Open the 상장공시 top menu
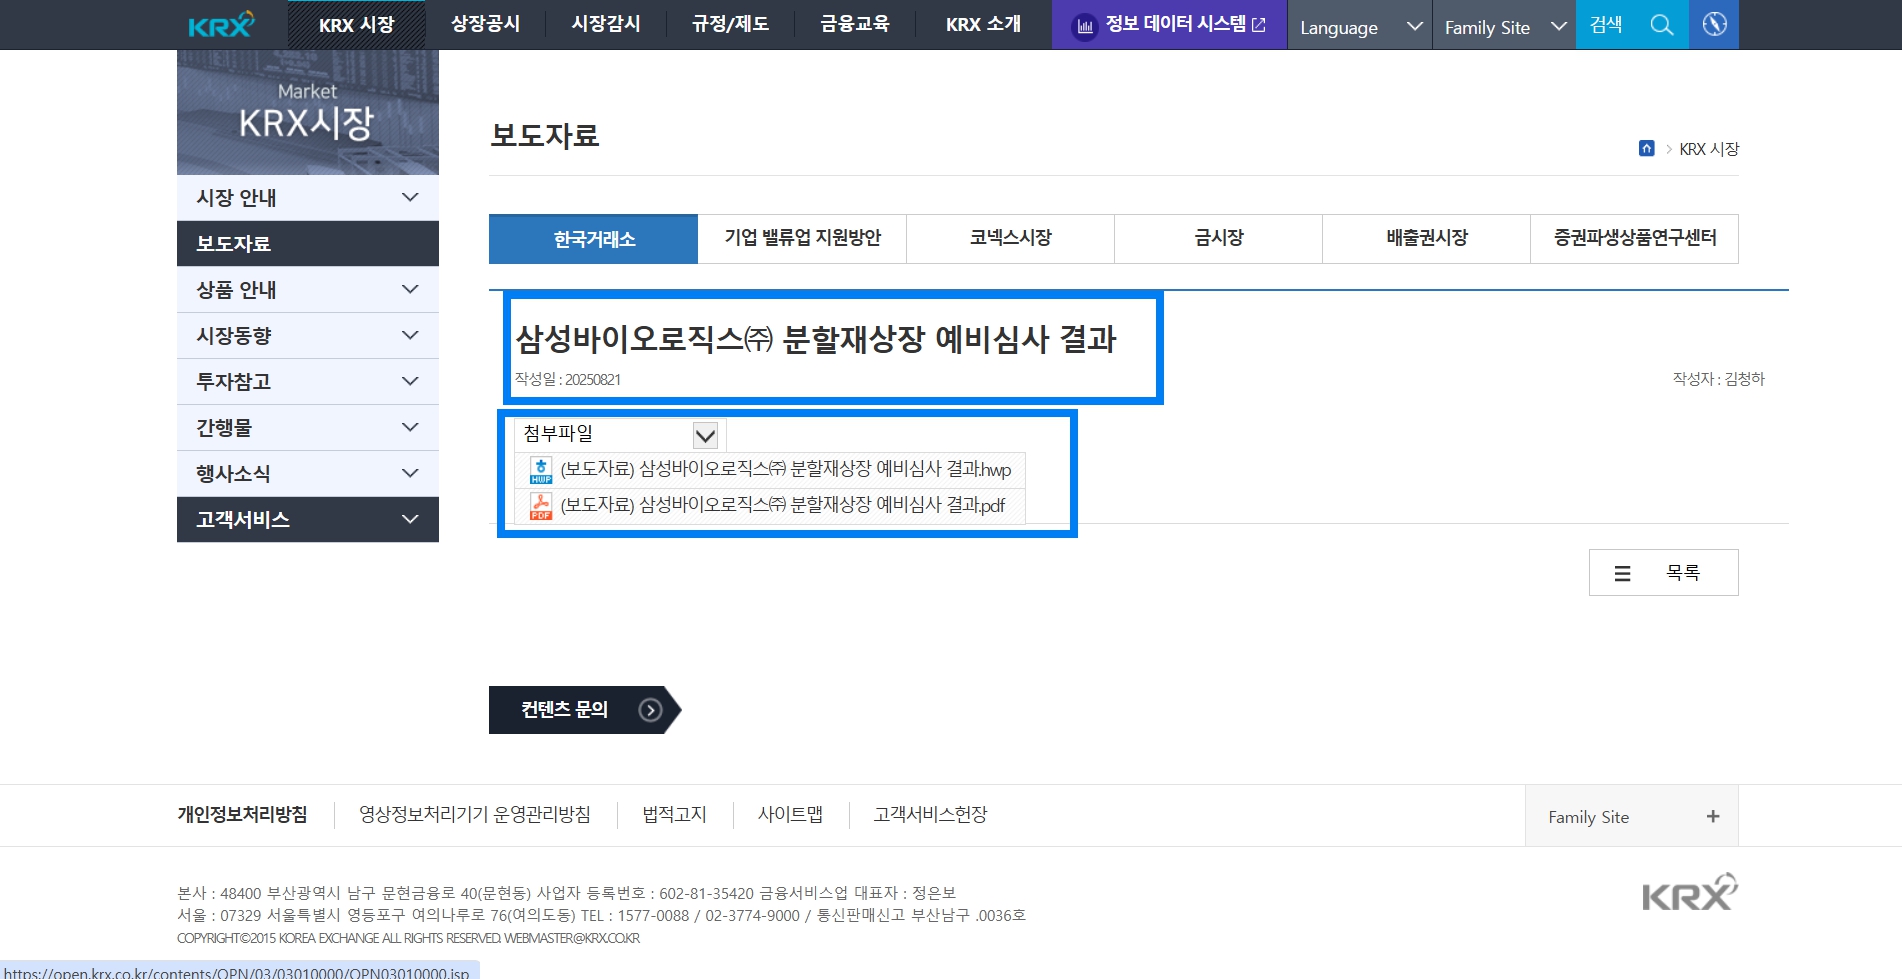The width and height of the screenshot is (1902, 979). coord(485,24)
